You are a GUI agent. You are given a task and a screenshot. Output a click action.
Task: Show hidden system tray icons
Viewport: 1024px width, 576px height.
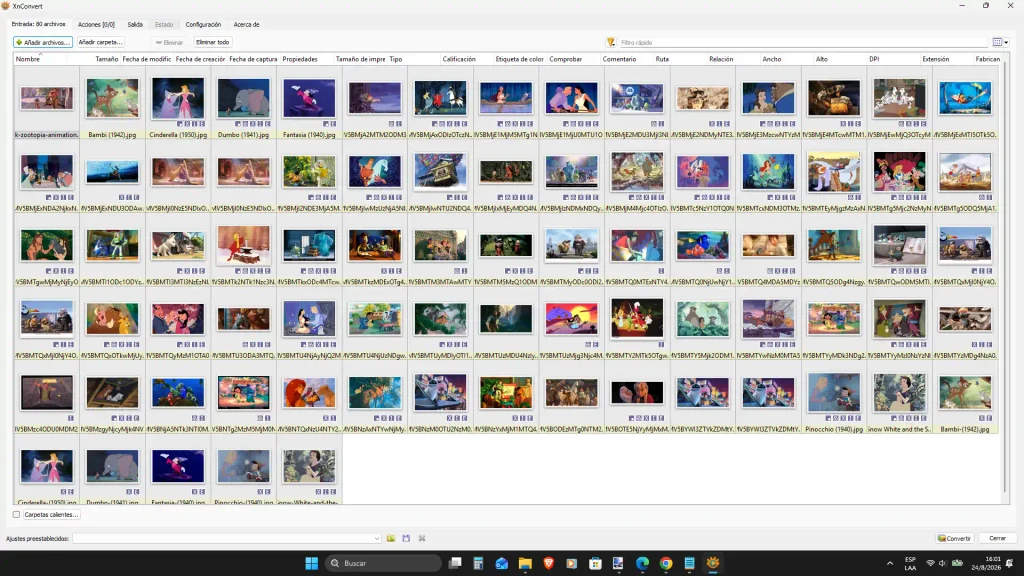pos(889,563)
